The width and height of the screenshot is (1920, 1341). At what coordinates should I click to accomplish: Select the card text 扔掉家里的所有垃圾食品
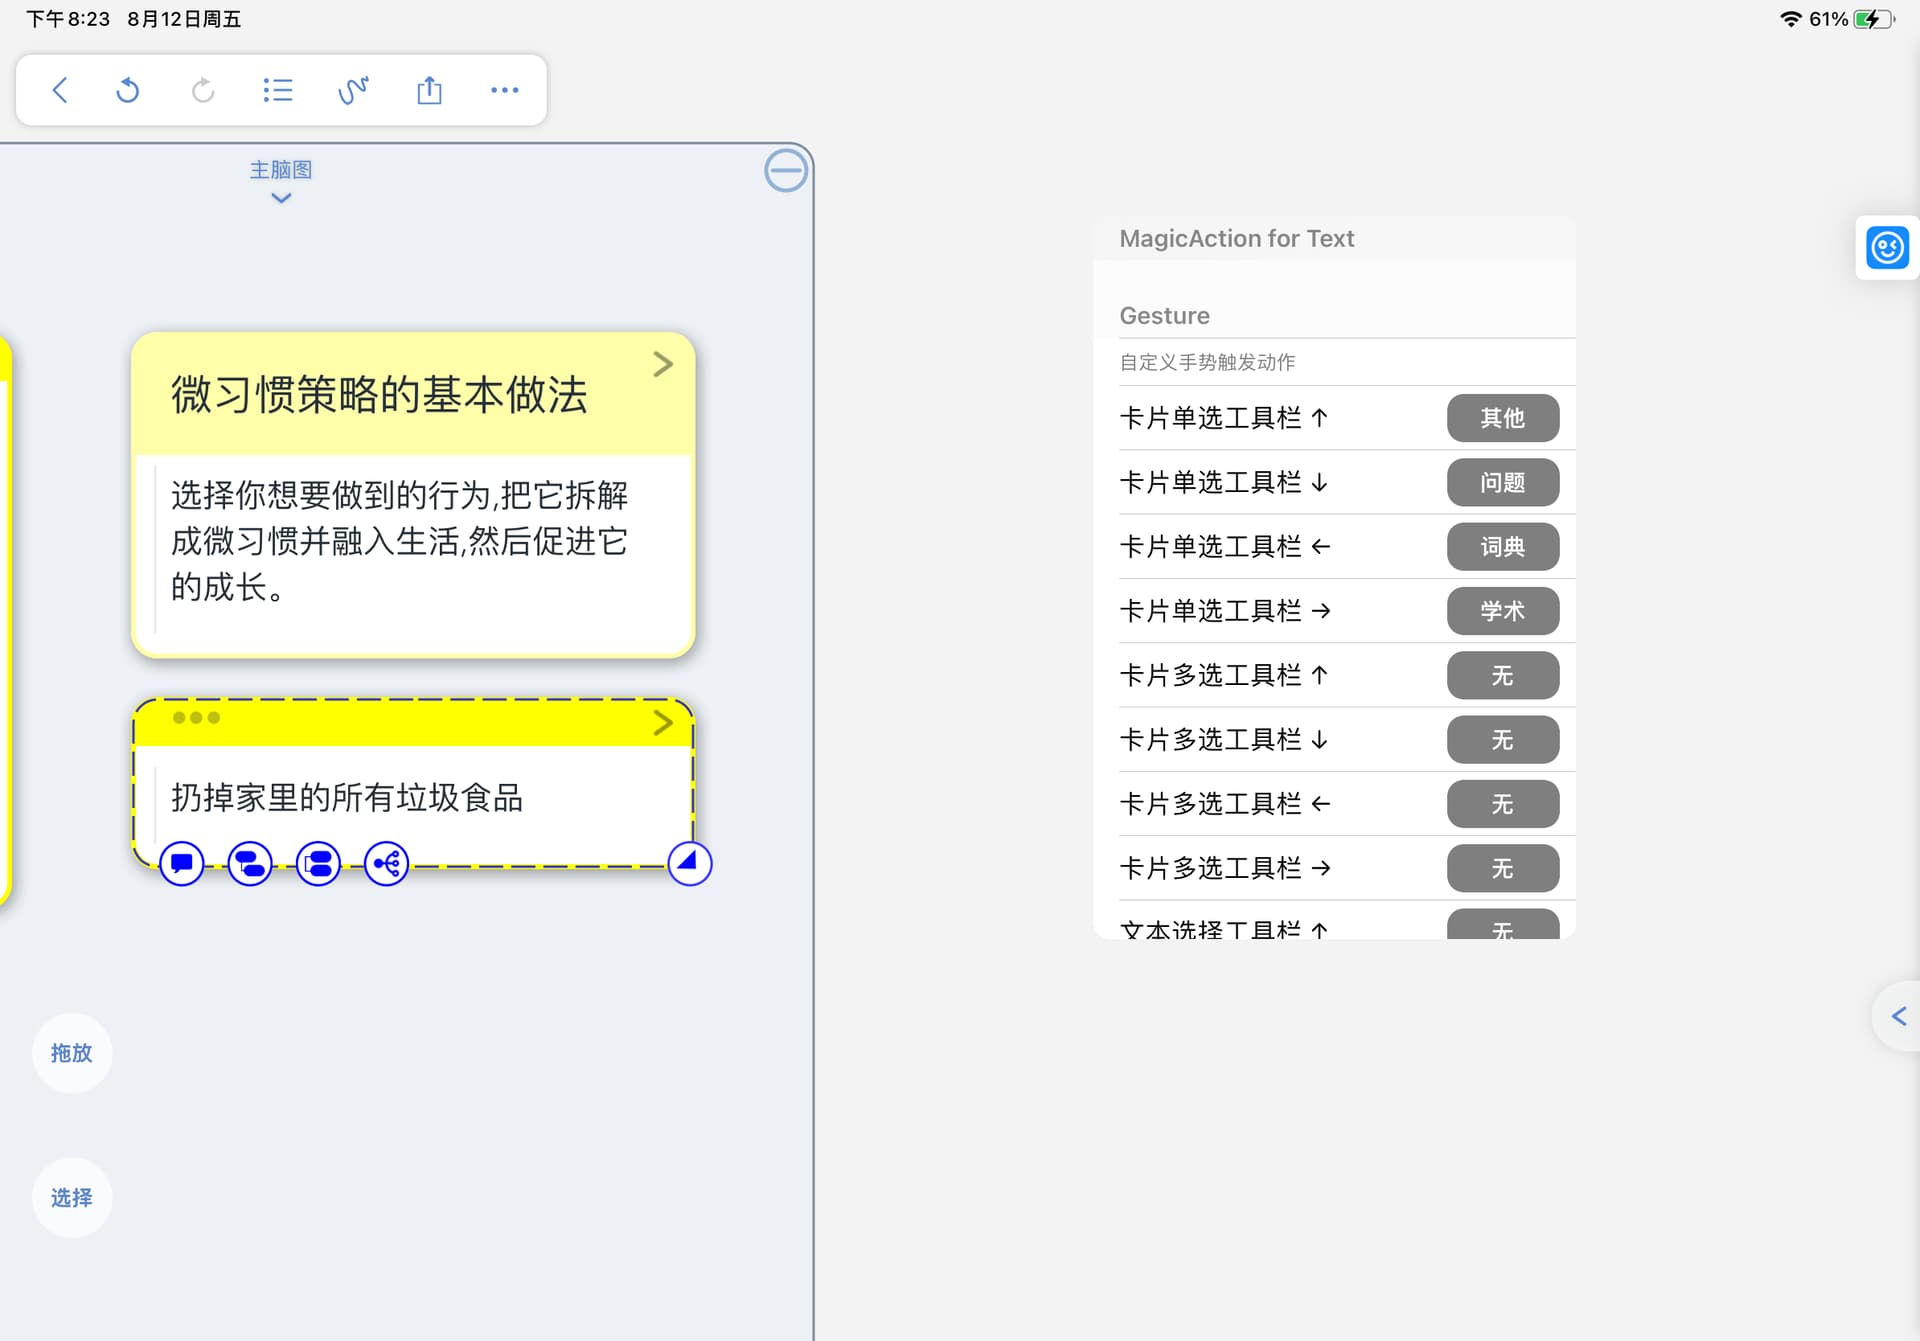(x=347, y=797)
